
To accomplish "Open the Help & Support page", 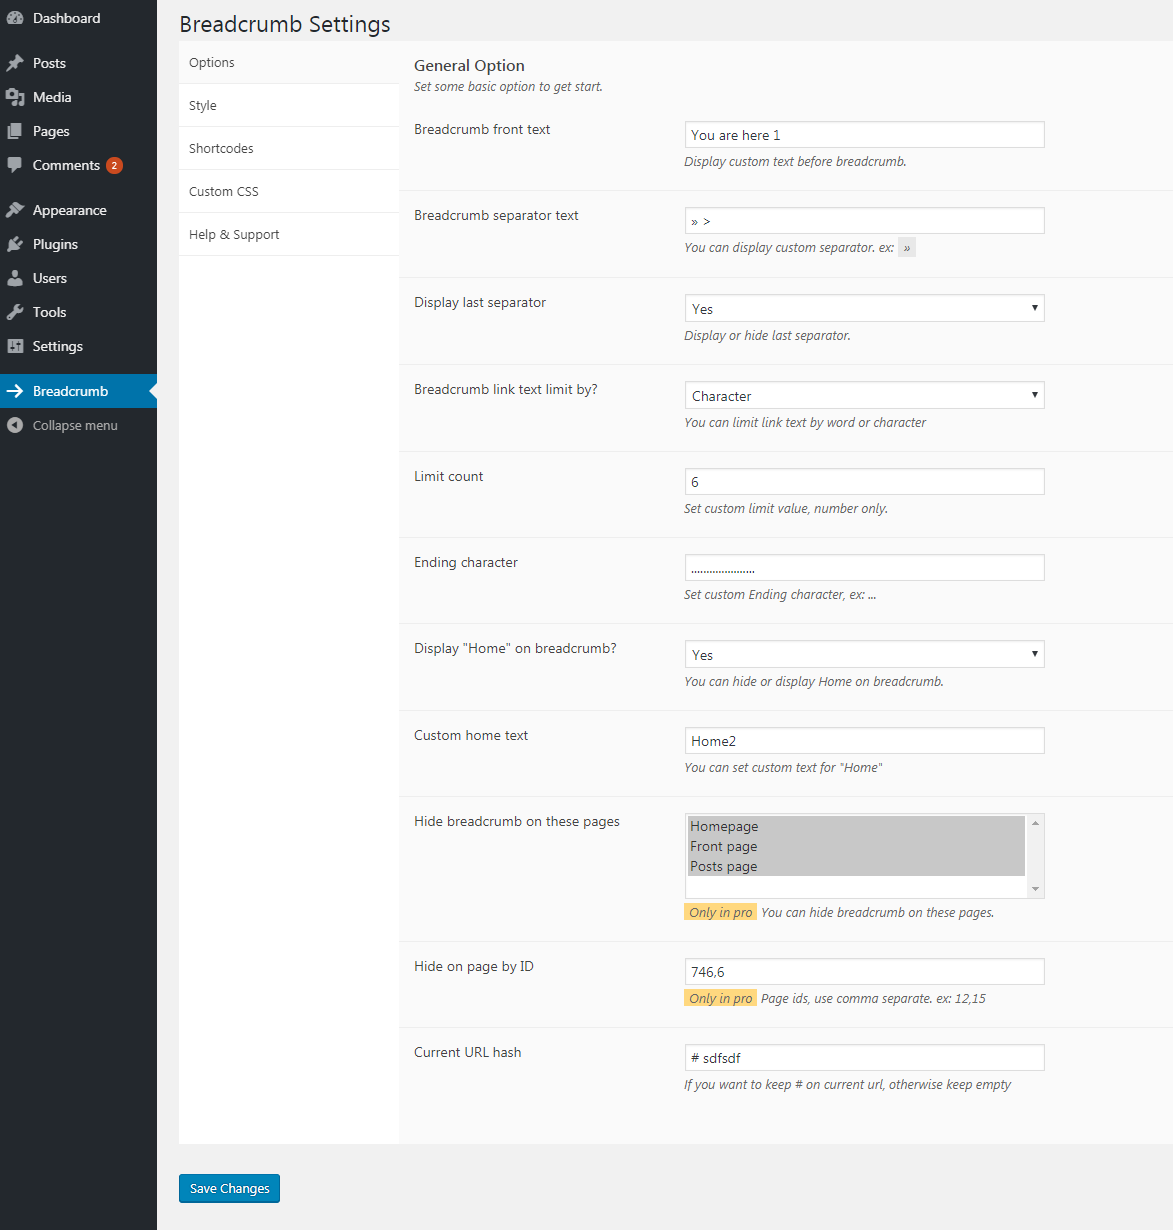I will 234,233.
